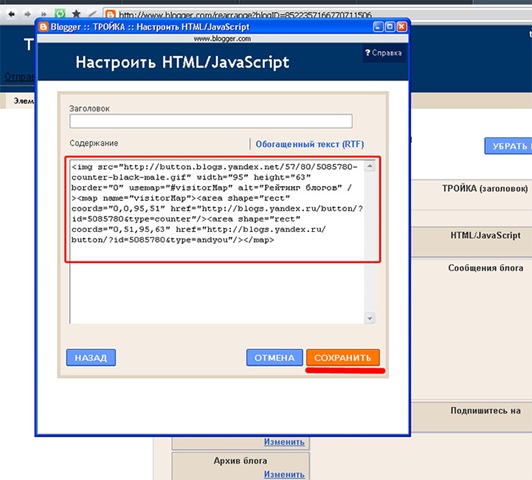Click inside the Содержание HTML code textarea

(217, 243)
